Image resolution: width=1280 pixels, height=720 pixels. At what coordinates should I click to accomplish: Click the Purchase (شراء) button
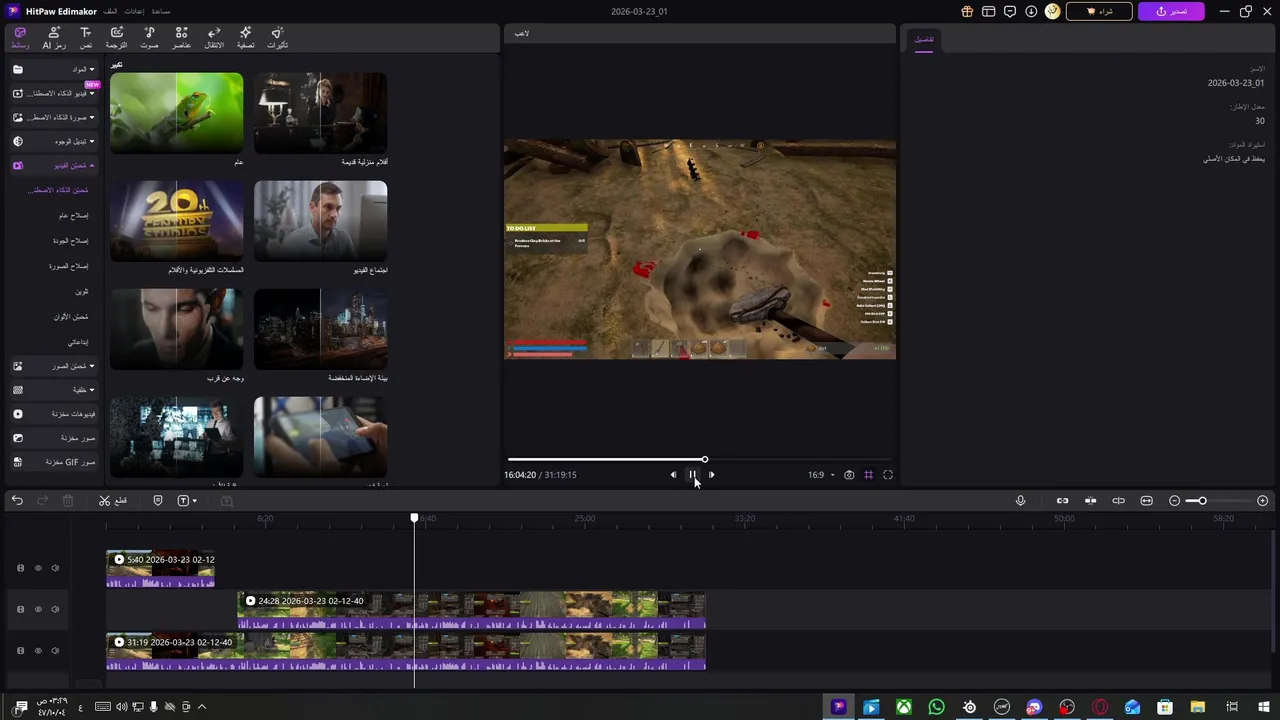tap(1099, 11)
